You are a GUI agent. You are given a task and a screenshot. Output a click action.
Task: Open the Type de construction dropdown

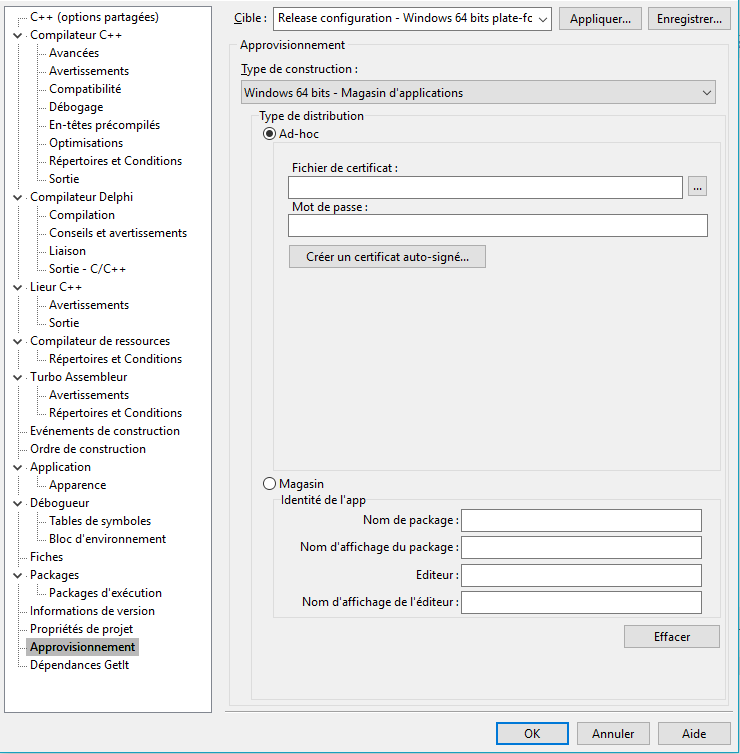478,92
